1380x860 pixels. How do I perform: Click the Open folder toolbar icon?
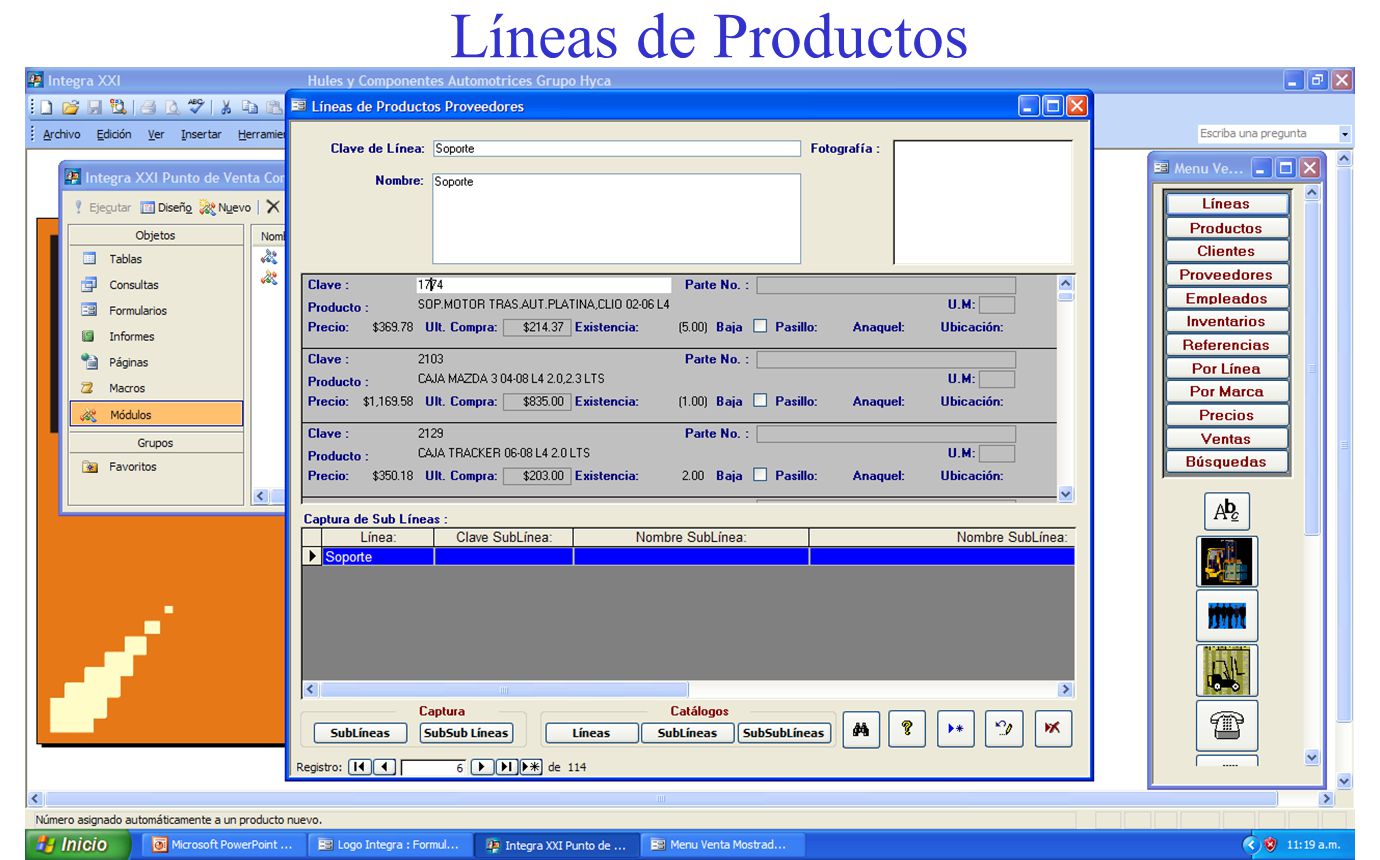point(70,106)
